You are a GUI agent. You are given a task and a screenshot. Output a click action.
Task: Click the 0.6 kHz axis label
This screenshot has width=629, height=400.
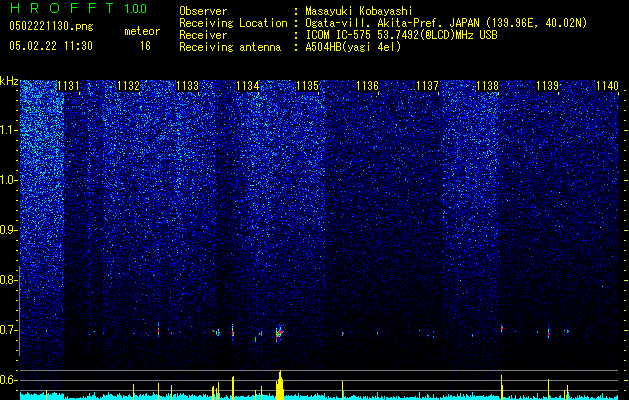[x=8, y=380]
